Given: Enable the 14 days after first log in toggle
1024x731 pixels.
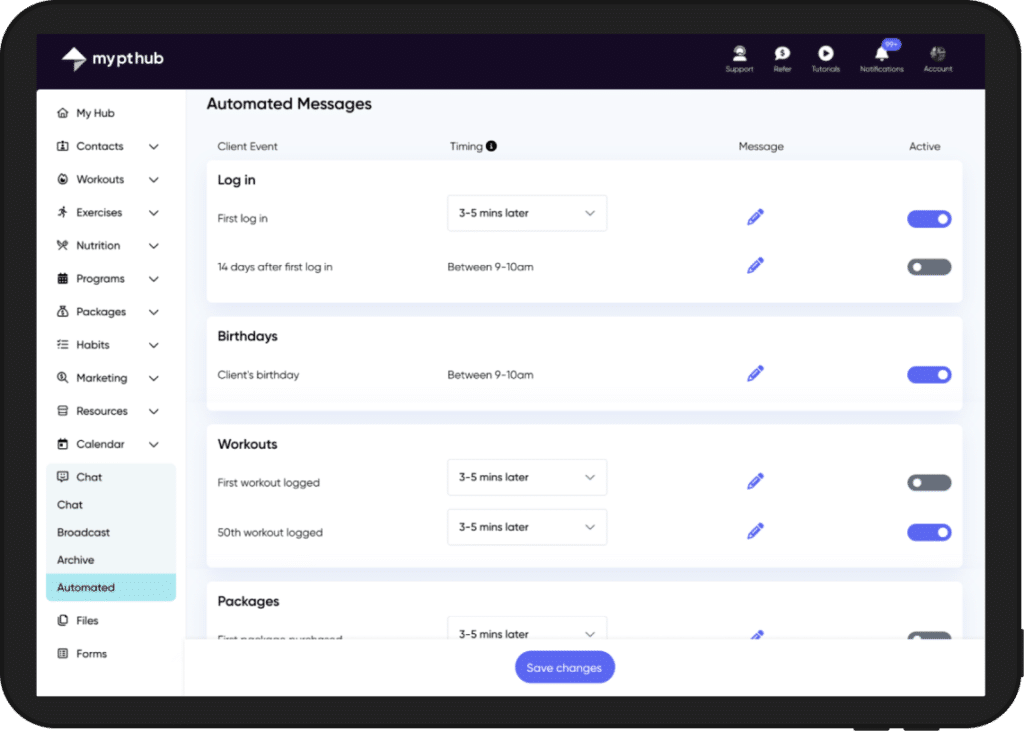Looking at the screenshot, I should tap(928, 267).
